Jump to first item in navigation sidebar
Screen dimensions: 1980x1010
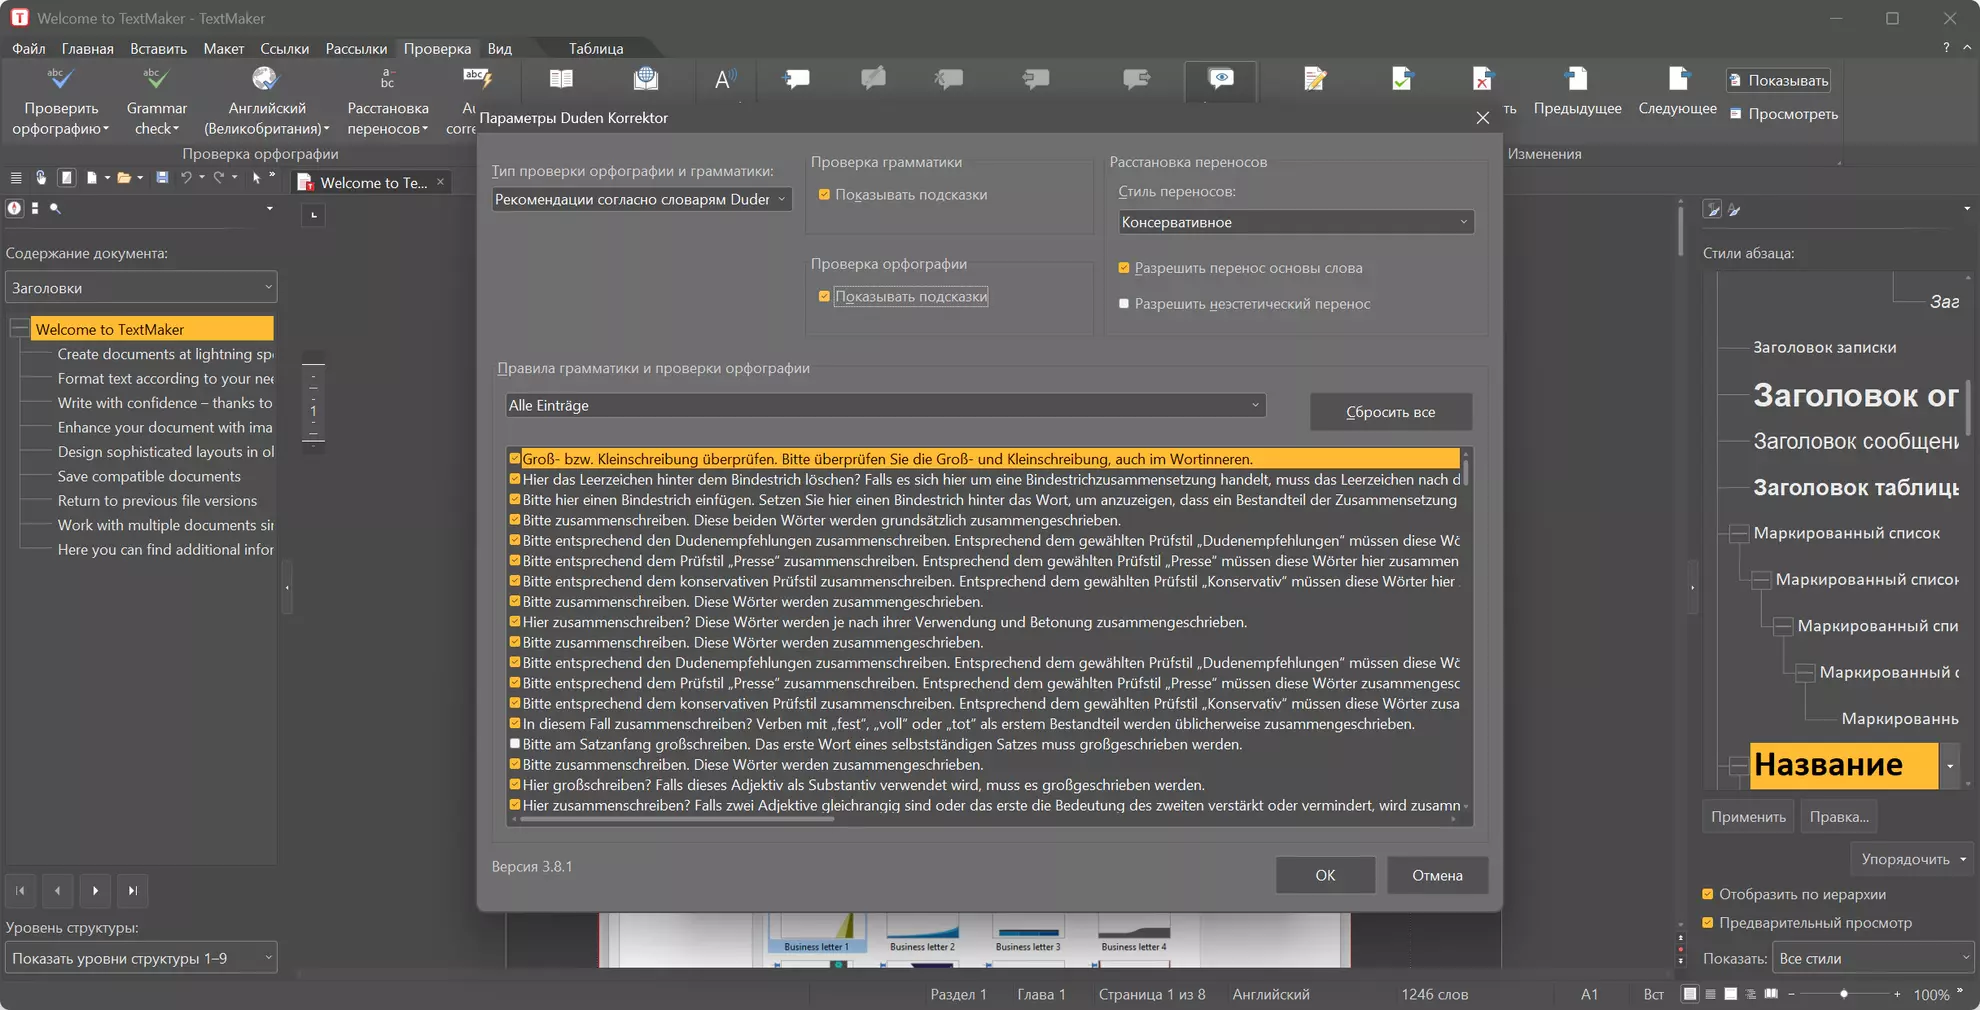[20, 891]
